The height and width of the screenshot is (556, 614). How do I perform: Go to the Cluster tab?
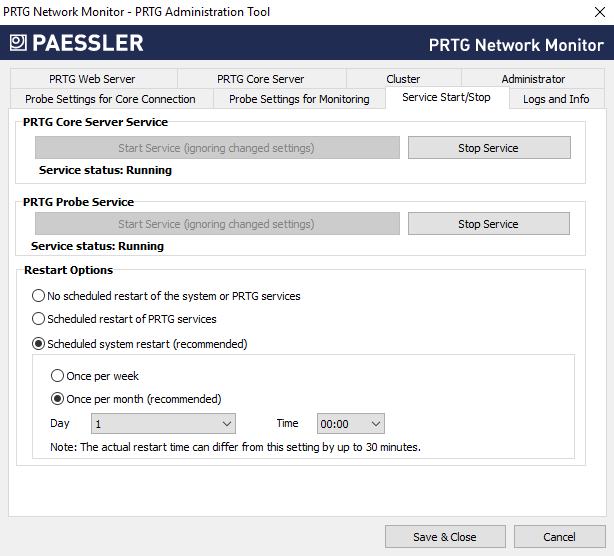403,79
